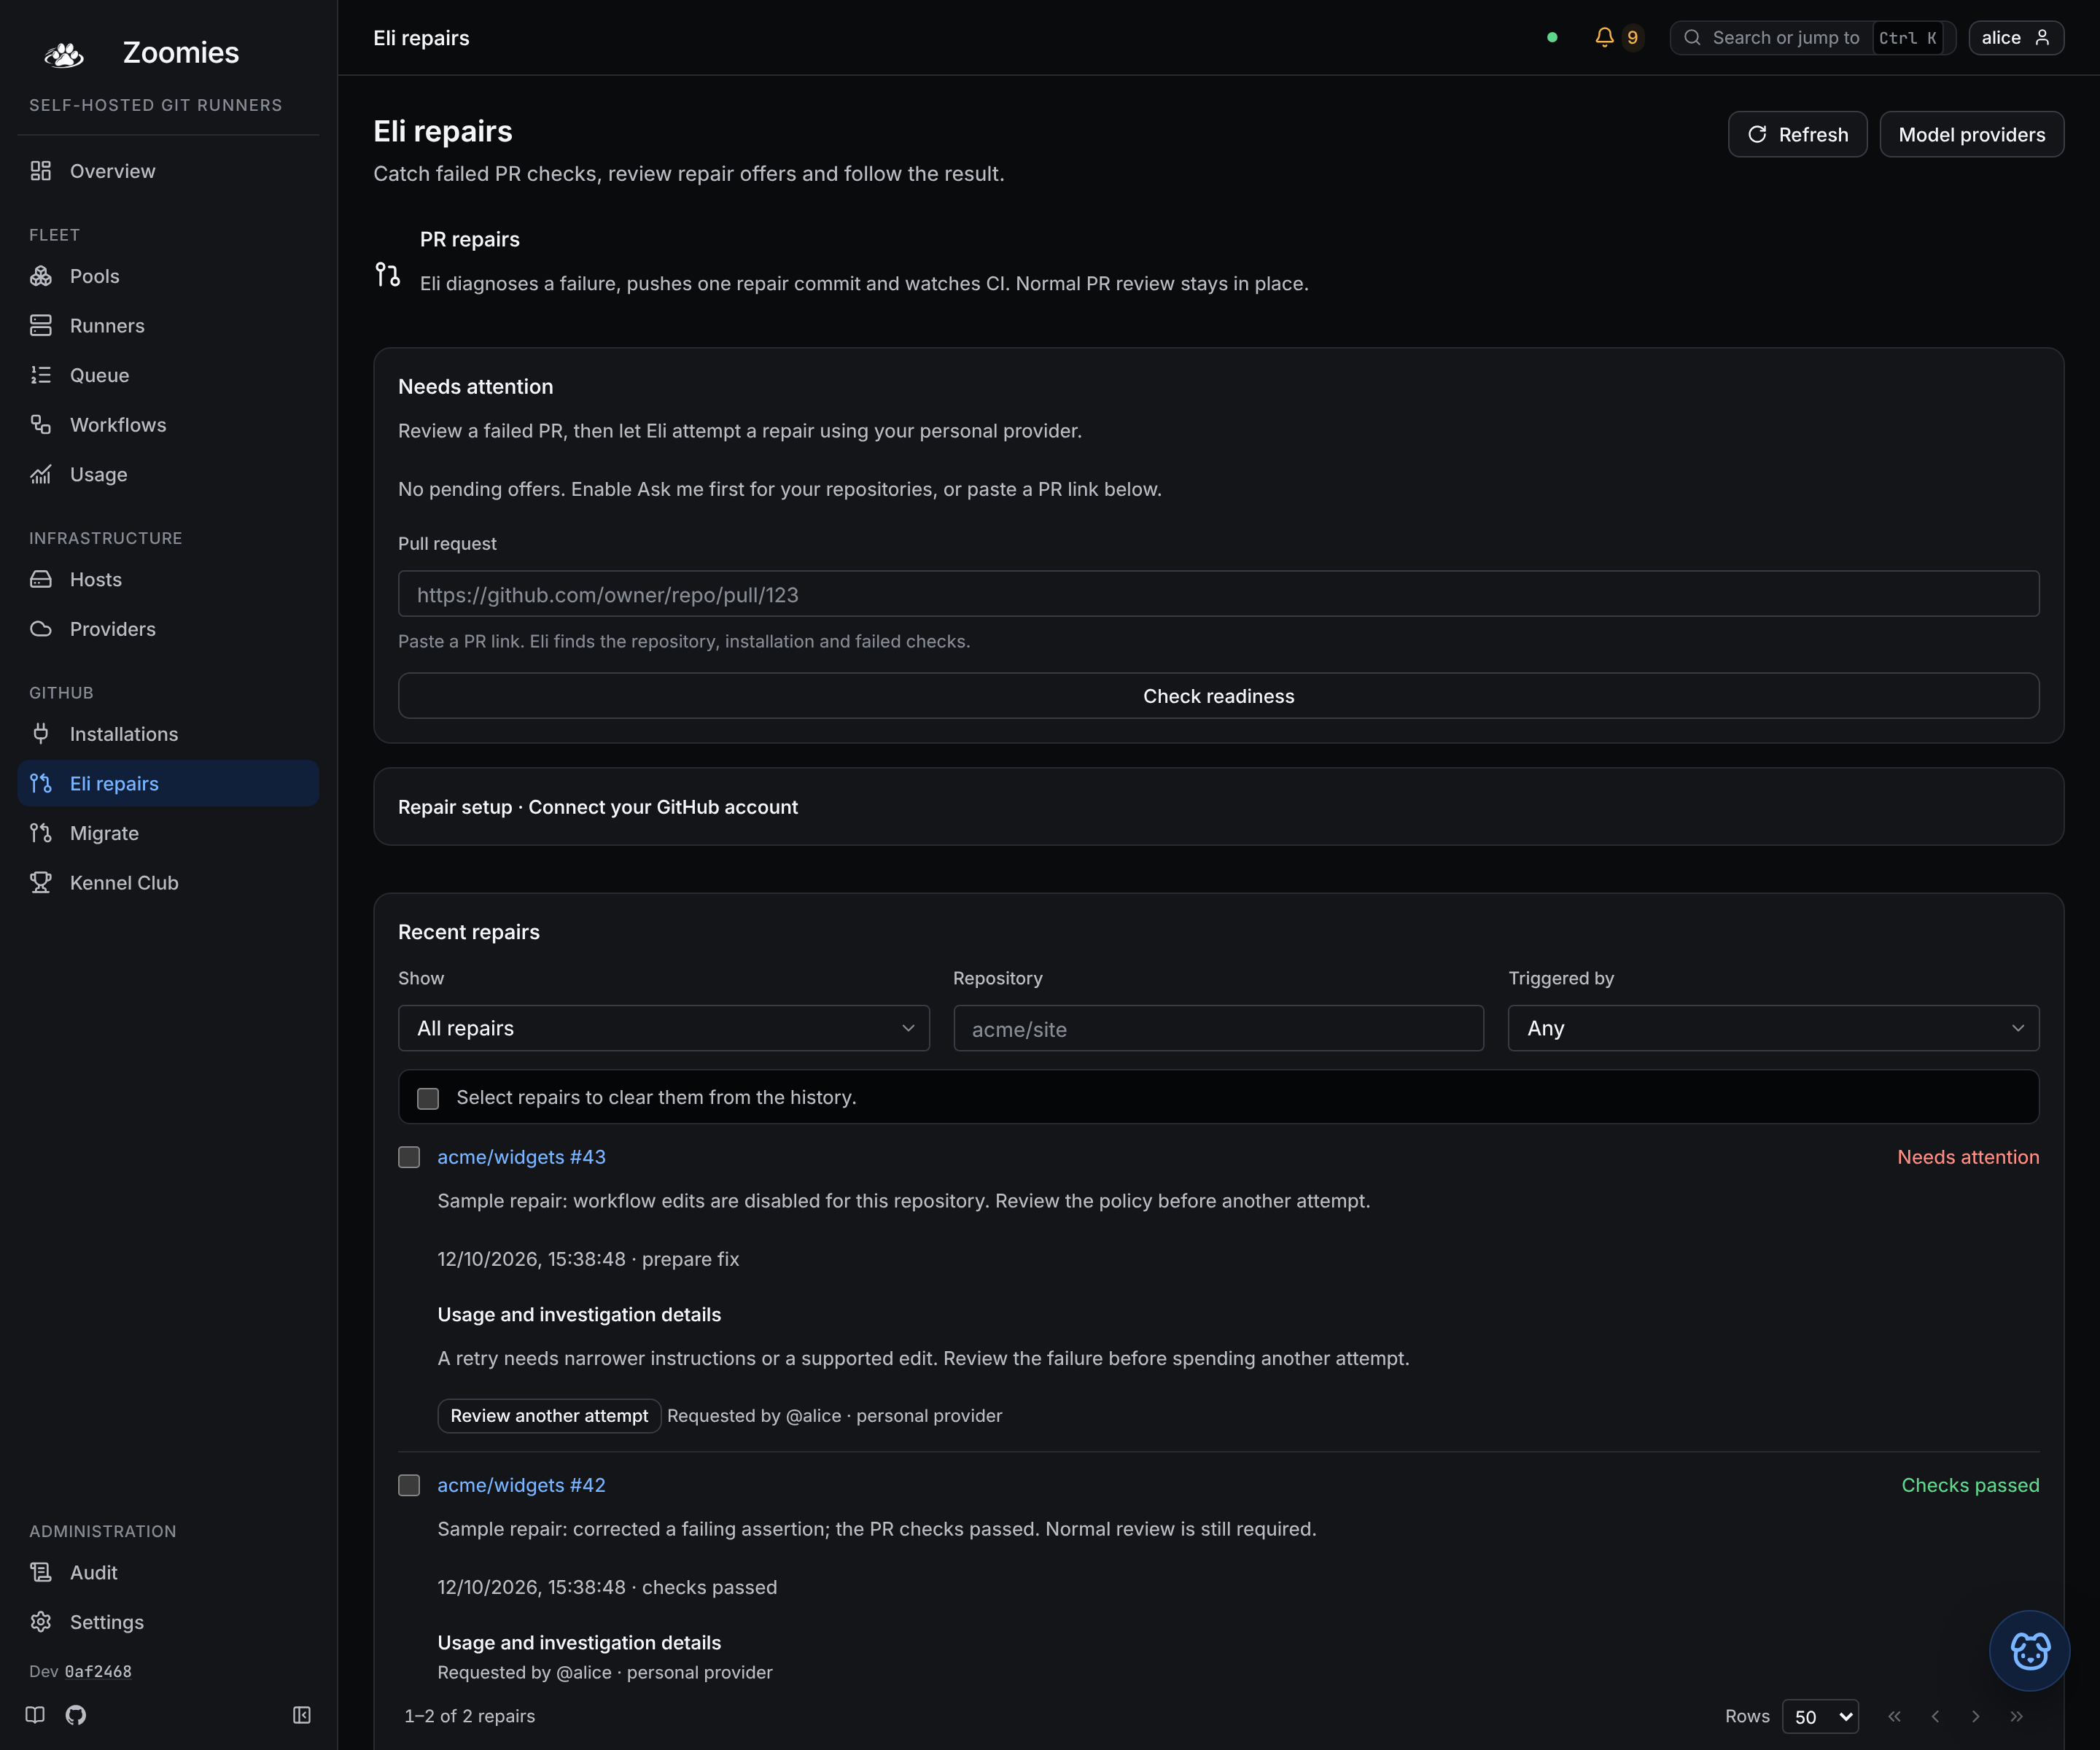Click the Repository filter input field
The image size is (2100, 1750).
[x=1218, y=1028]
